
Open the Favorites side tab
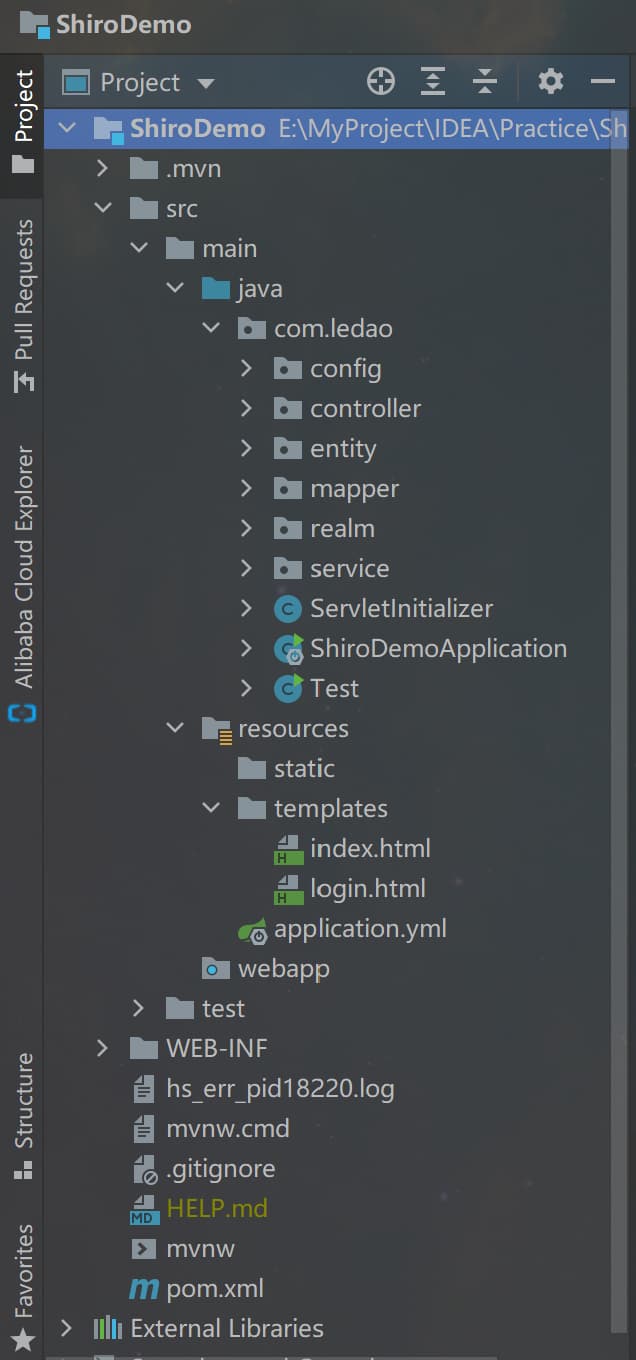point(23,1287)
